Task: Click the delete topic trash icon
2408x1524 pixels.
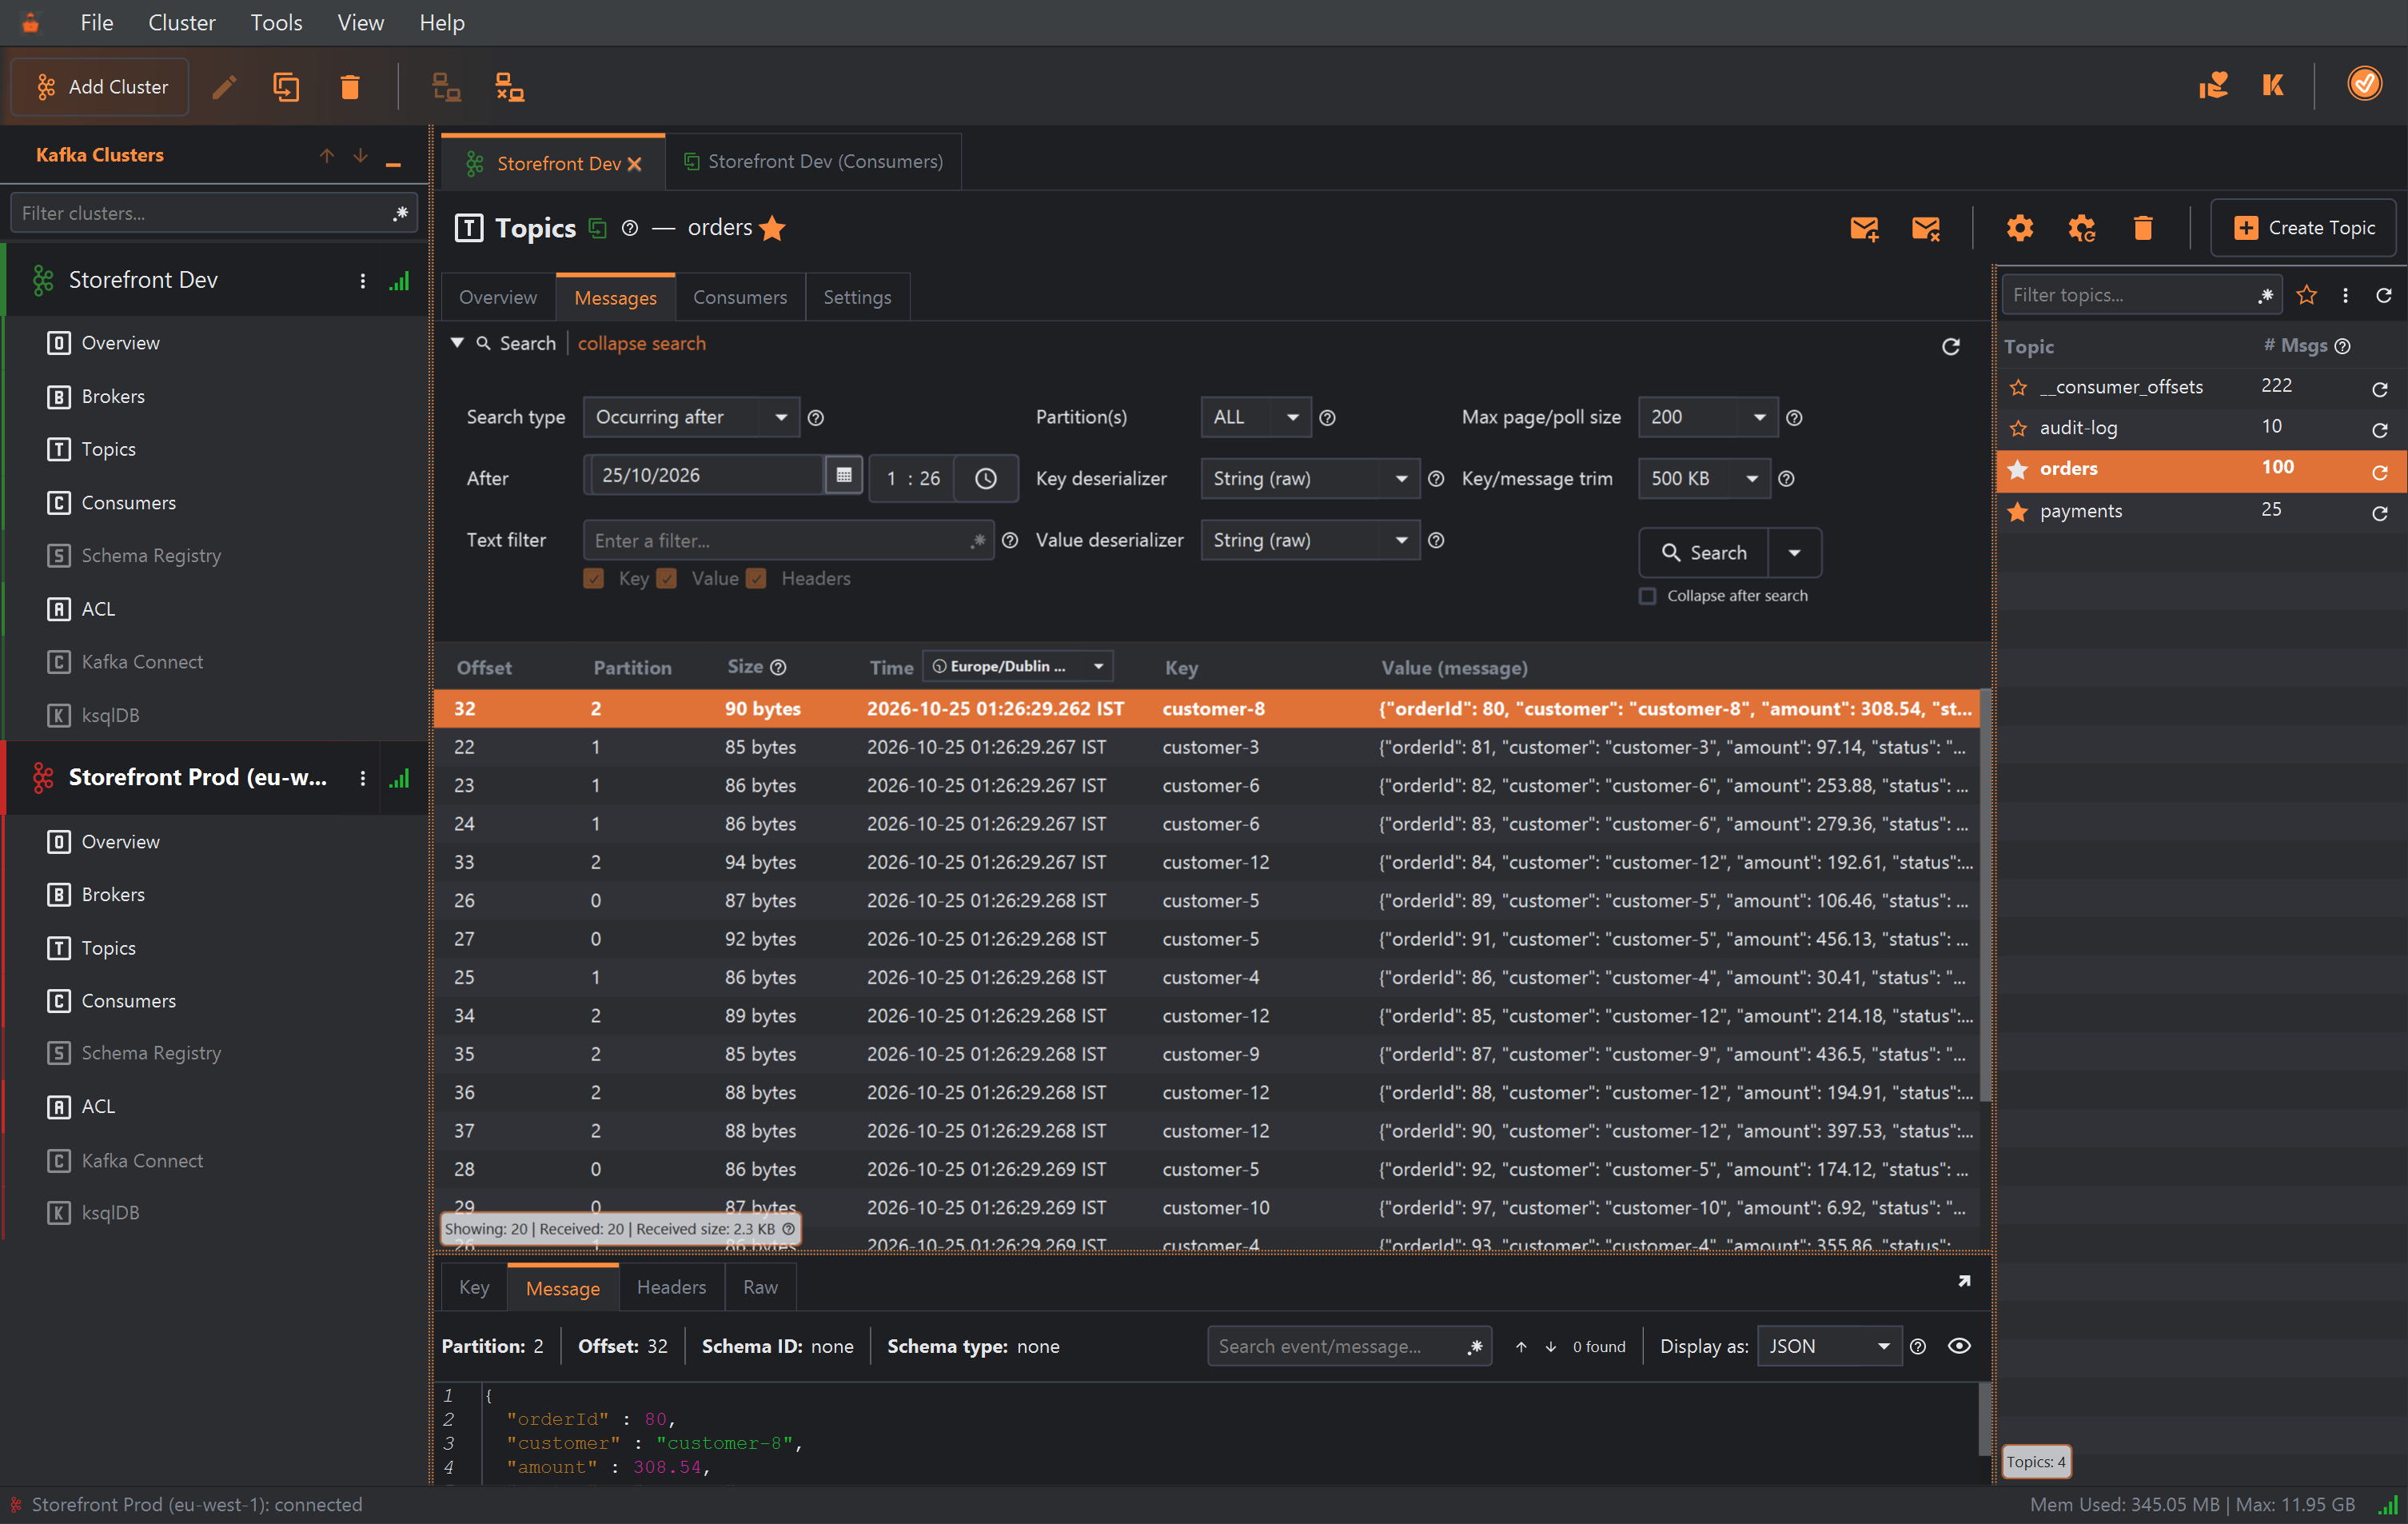Action: (x=2142, y=229)
